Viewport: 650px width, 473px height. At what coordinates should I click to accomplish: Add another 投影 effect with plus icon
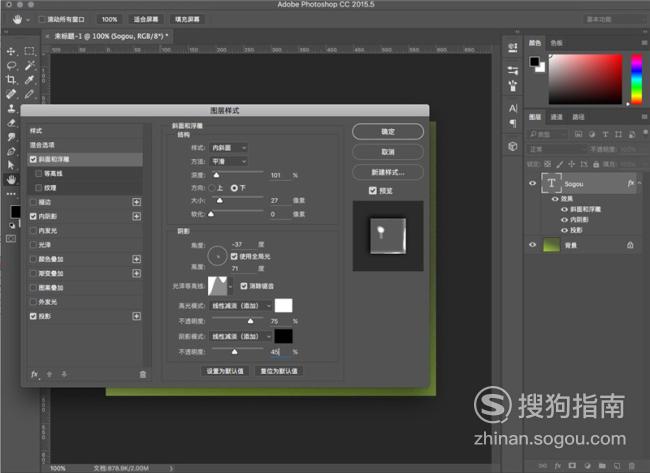pos(136,316)
